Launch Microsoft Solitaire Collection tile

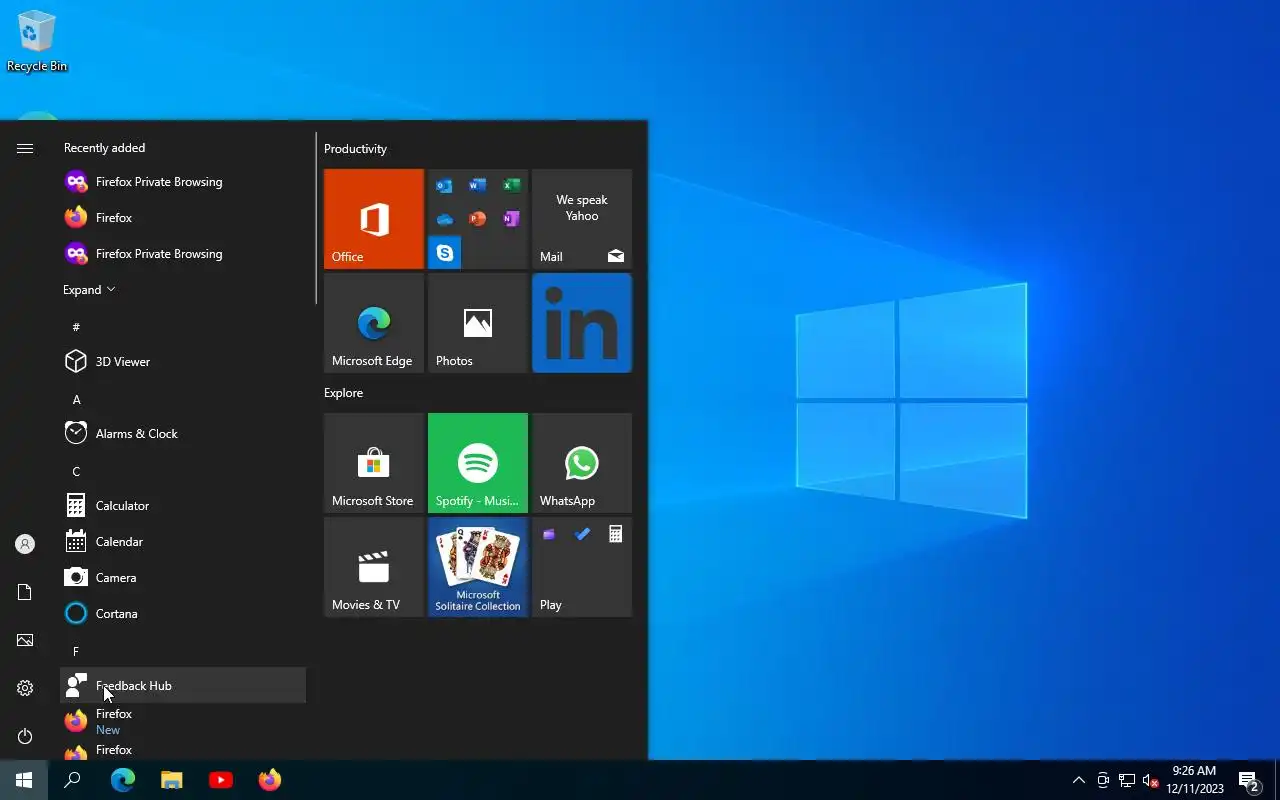click(x=478, y=567)
